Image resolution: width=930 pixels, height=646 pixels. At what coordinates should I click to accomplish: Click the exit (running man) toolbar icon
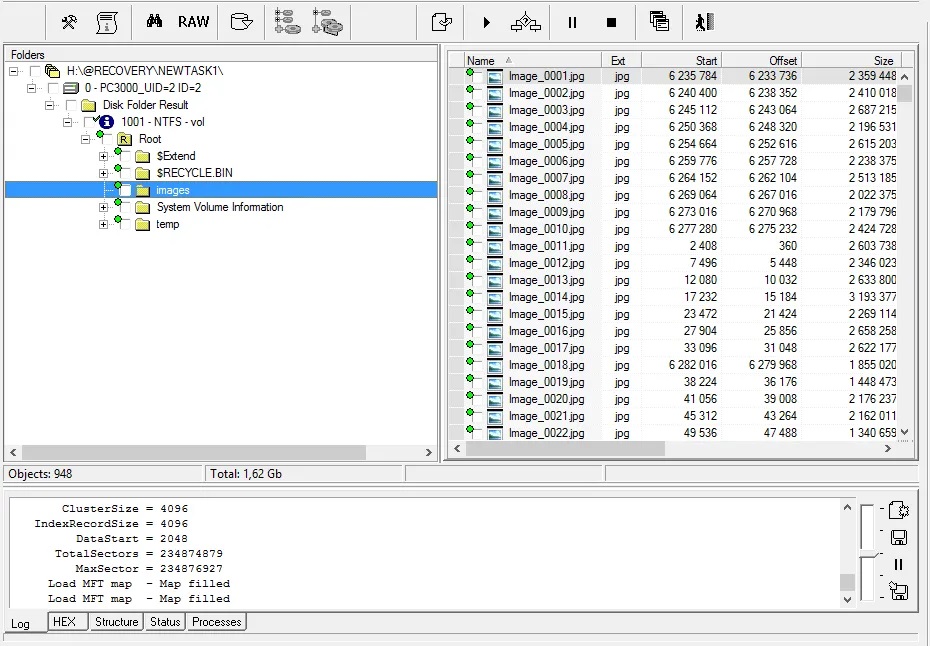click(x=704, y=22)
